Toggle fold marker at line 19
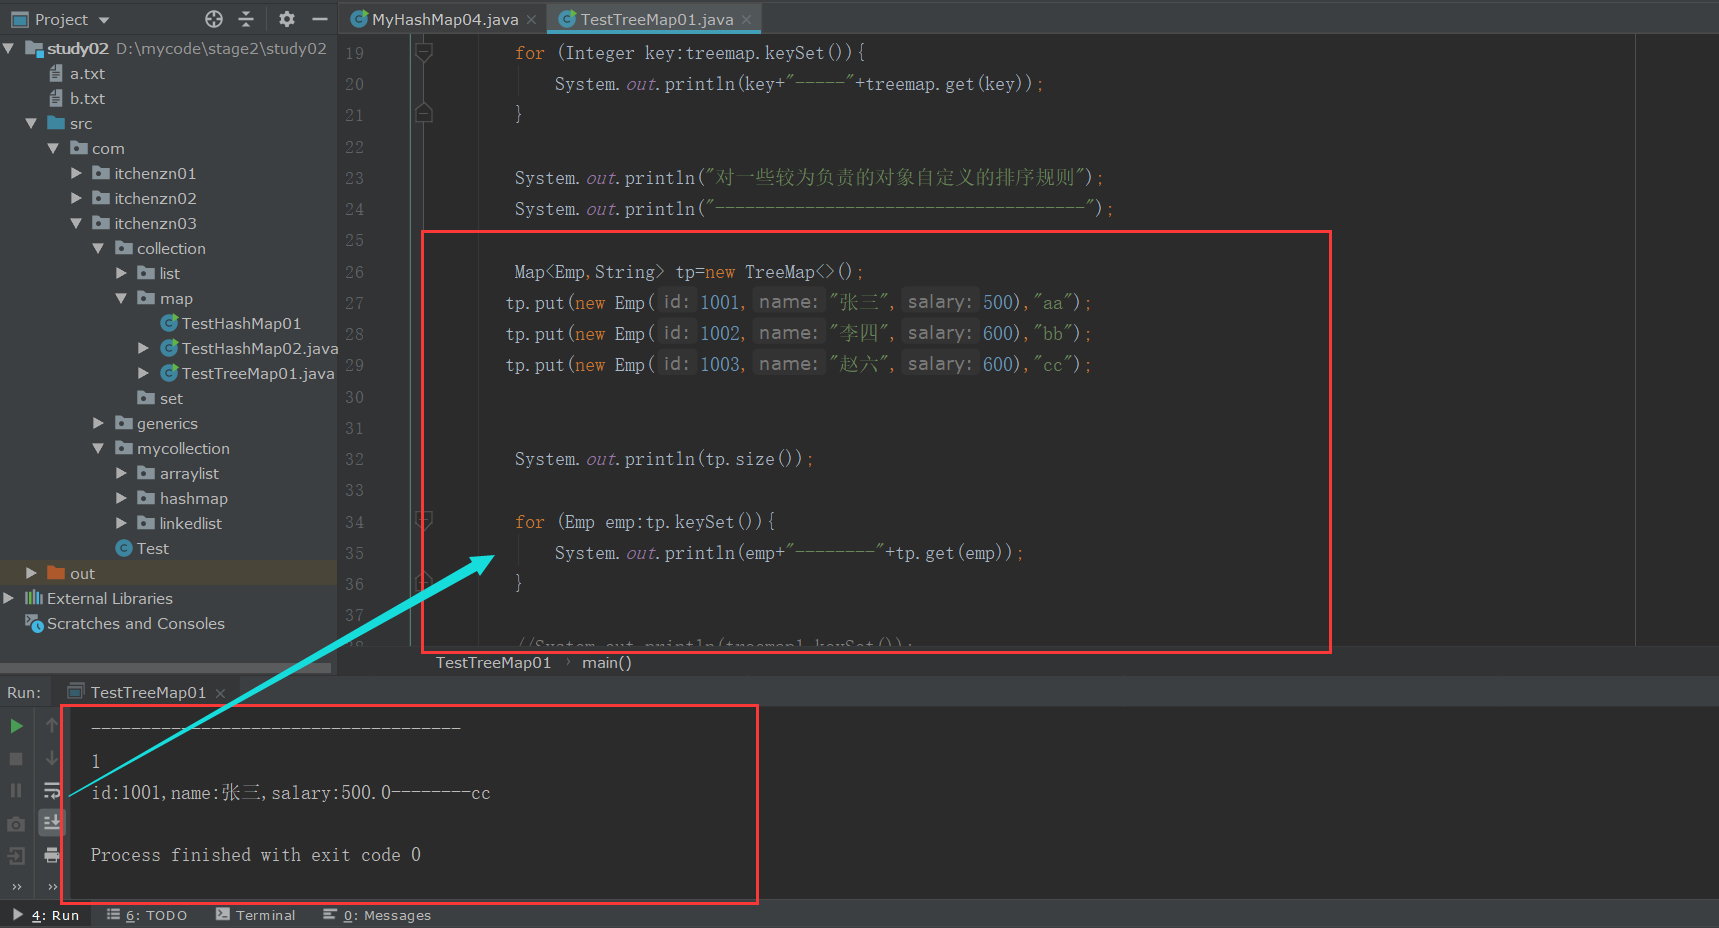The image size is (1719, 928). click(424, 52)
